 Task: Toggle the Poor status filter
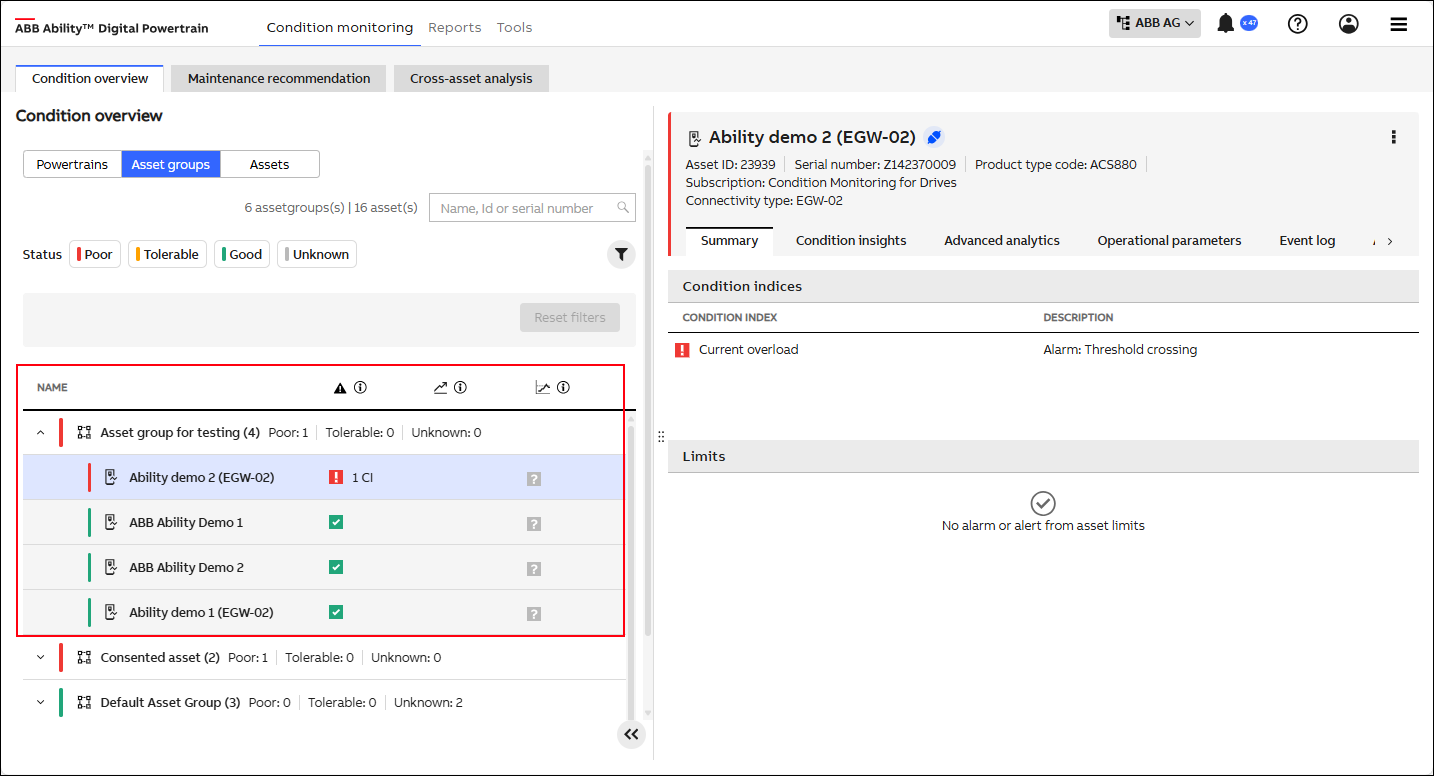(95, 255)
